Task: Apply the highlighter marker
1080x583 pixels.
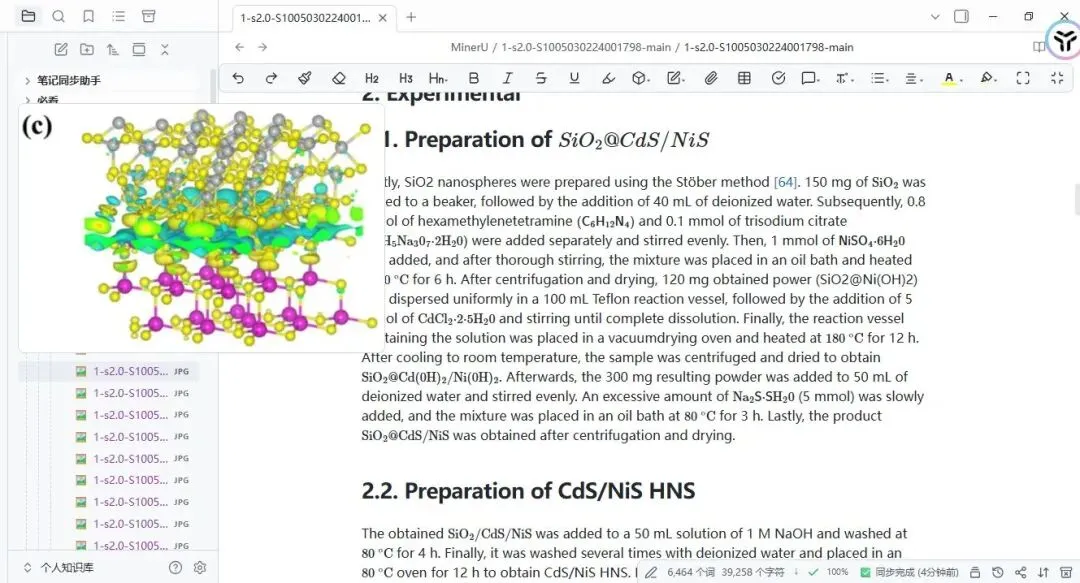Action: coord(608,79)
